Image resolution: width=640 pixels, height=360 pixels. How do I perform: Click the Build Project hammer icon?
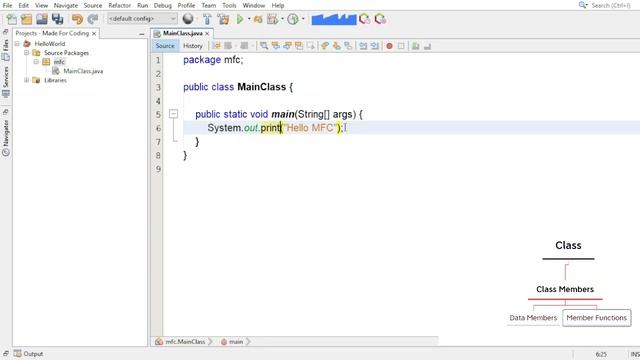tap(207, 19)
